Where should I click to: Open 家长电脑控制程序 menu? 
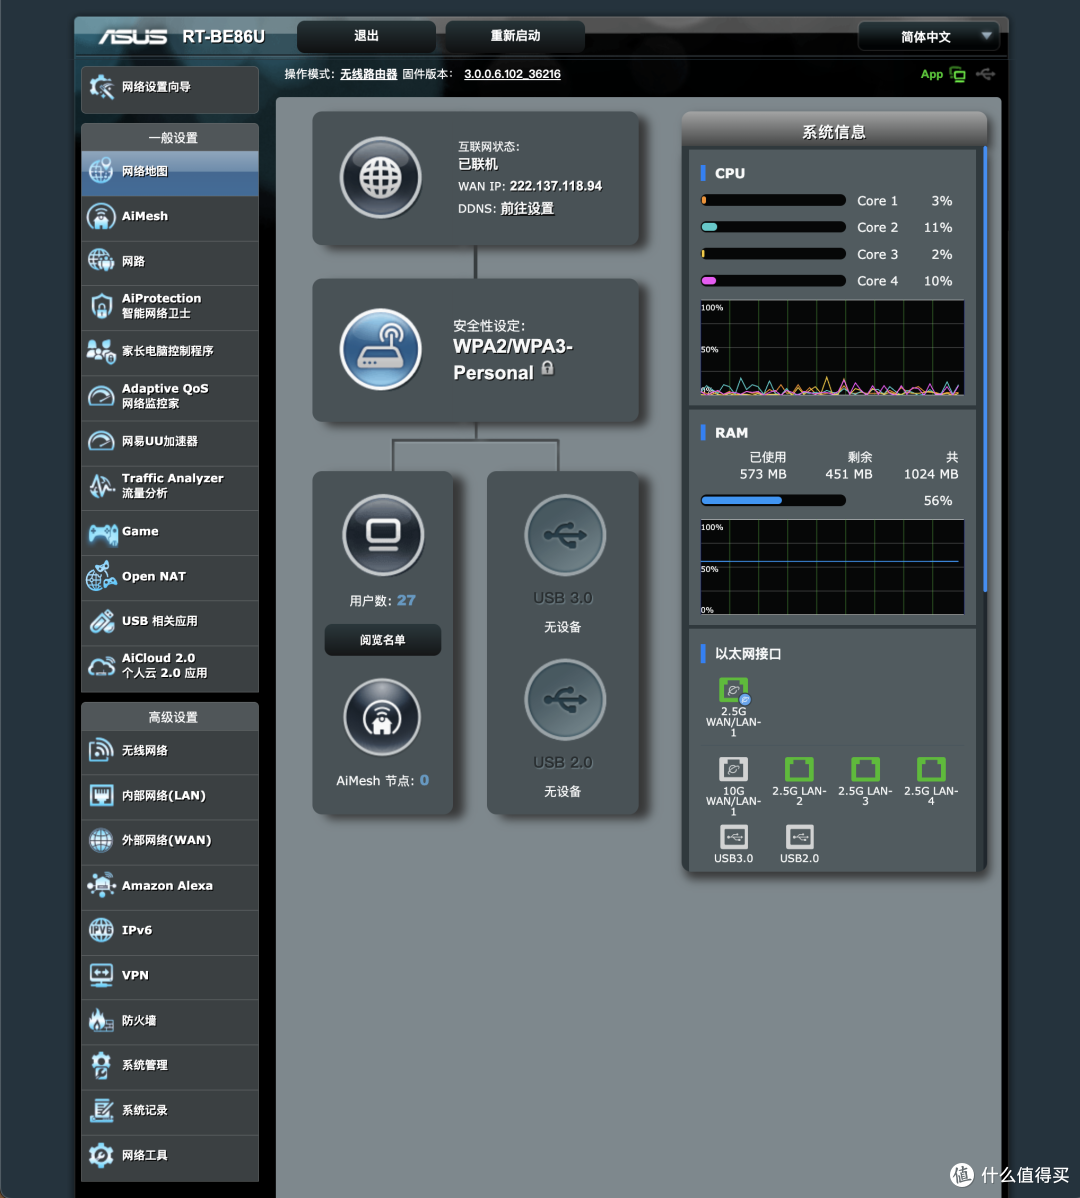point(170,351)
